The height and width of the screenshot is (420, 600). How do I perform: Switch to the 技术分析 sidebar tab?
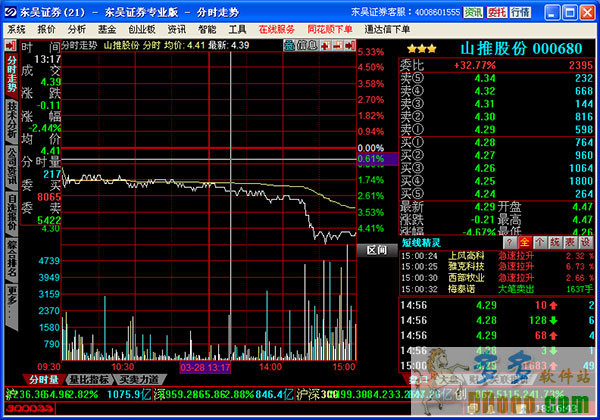[12, 120]
